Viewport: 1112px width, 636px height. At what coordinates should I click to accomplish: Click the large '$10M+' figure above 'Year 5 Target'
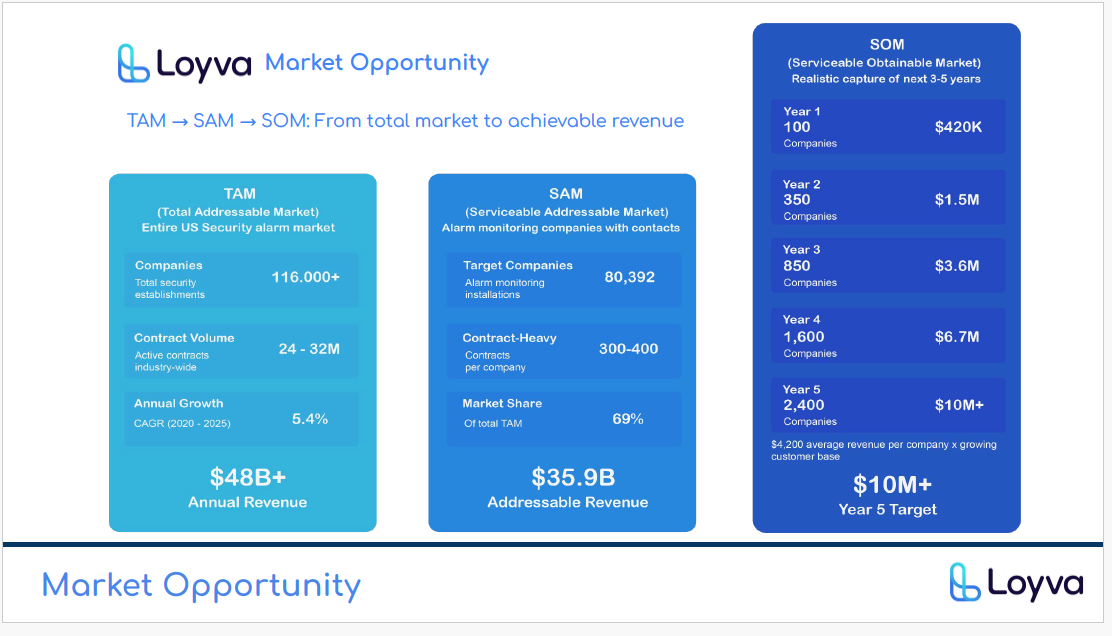click(892, 485)
